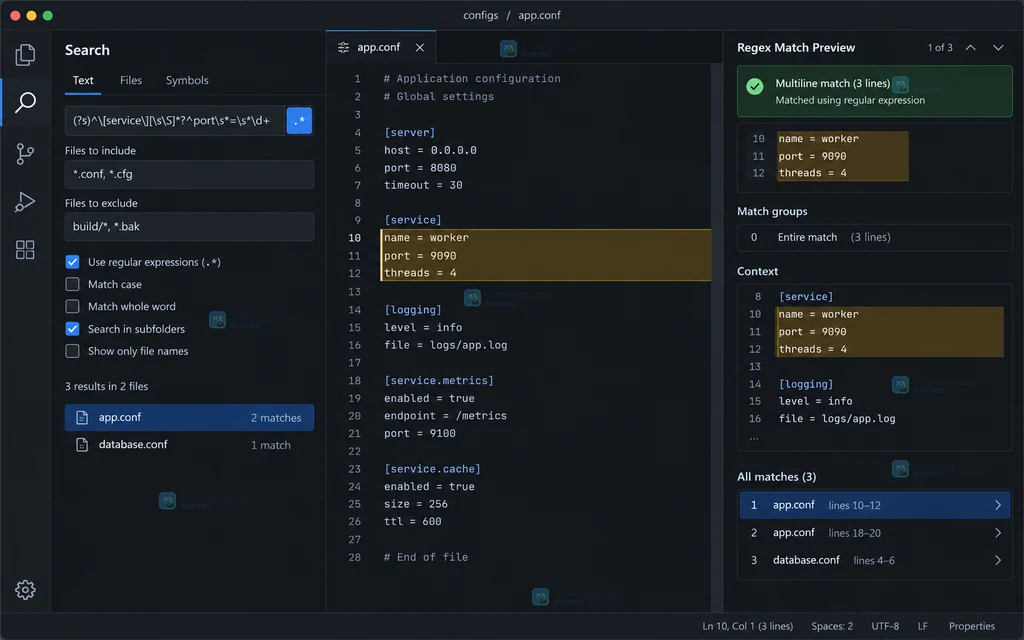The image size is (1024, 640).
Task: Click 'file = logs/app.log' in Context panel
Action: 837,419
